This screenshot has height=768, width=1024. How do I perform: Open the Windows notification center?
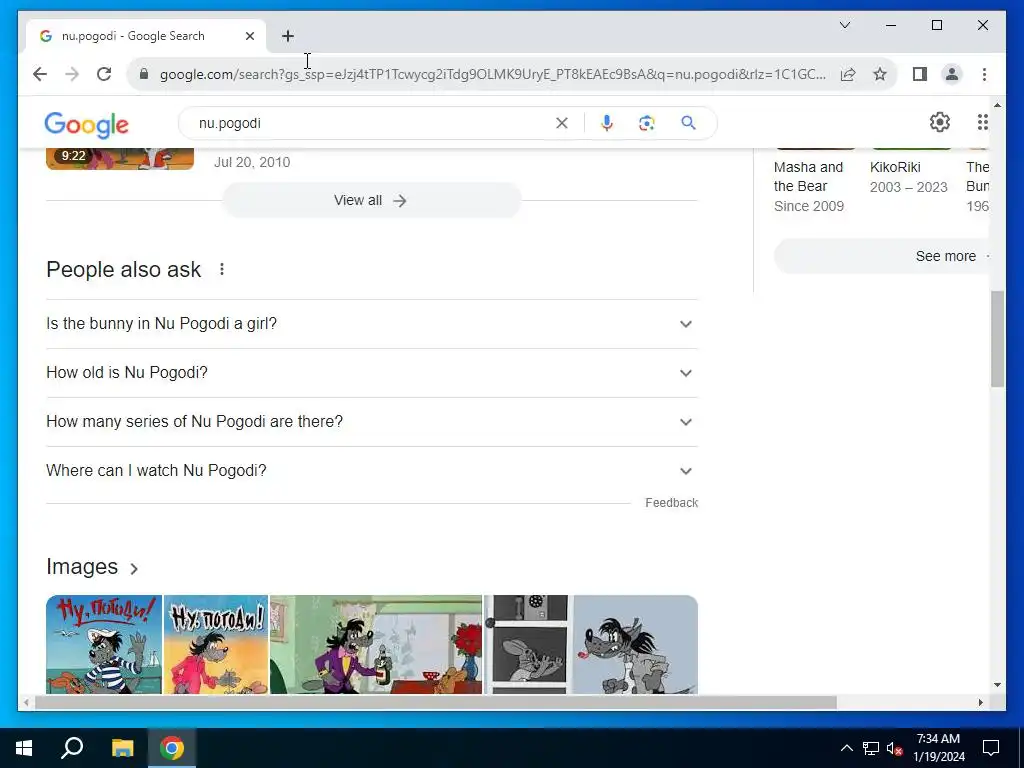point(991,748)
